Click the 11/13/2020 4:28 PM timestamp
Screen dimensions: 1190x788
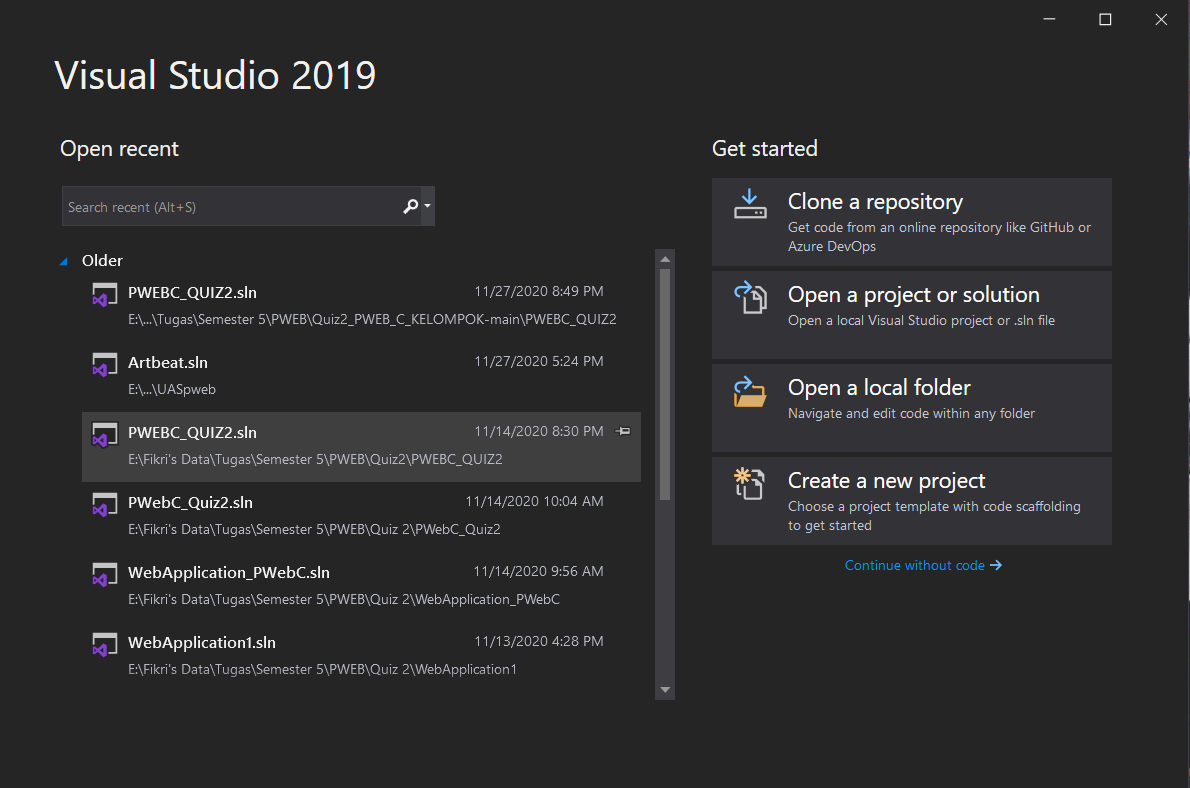539,641
